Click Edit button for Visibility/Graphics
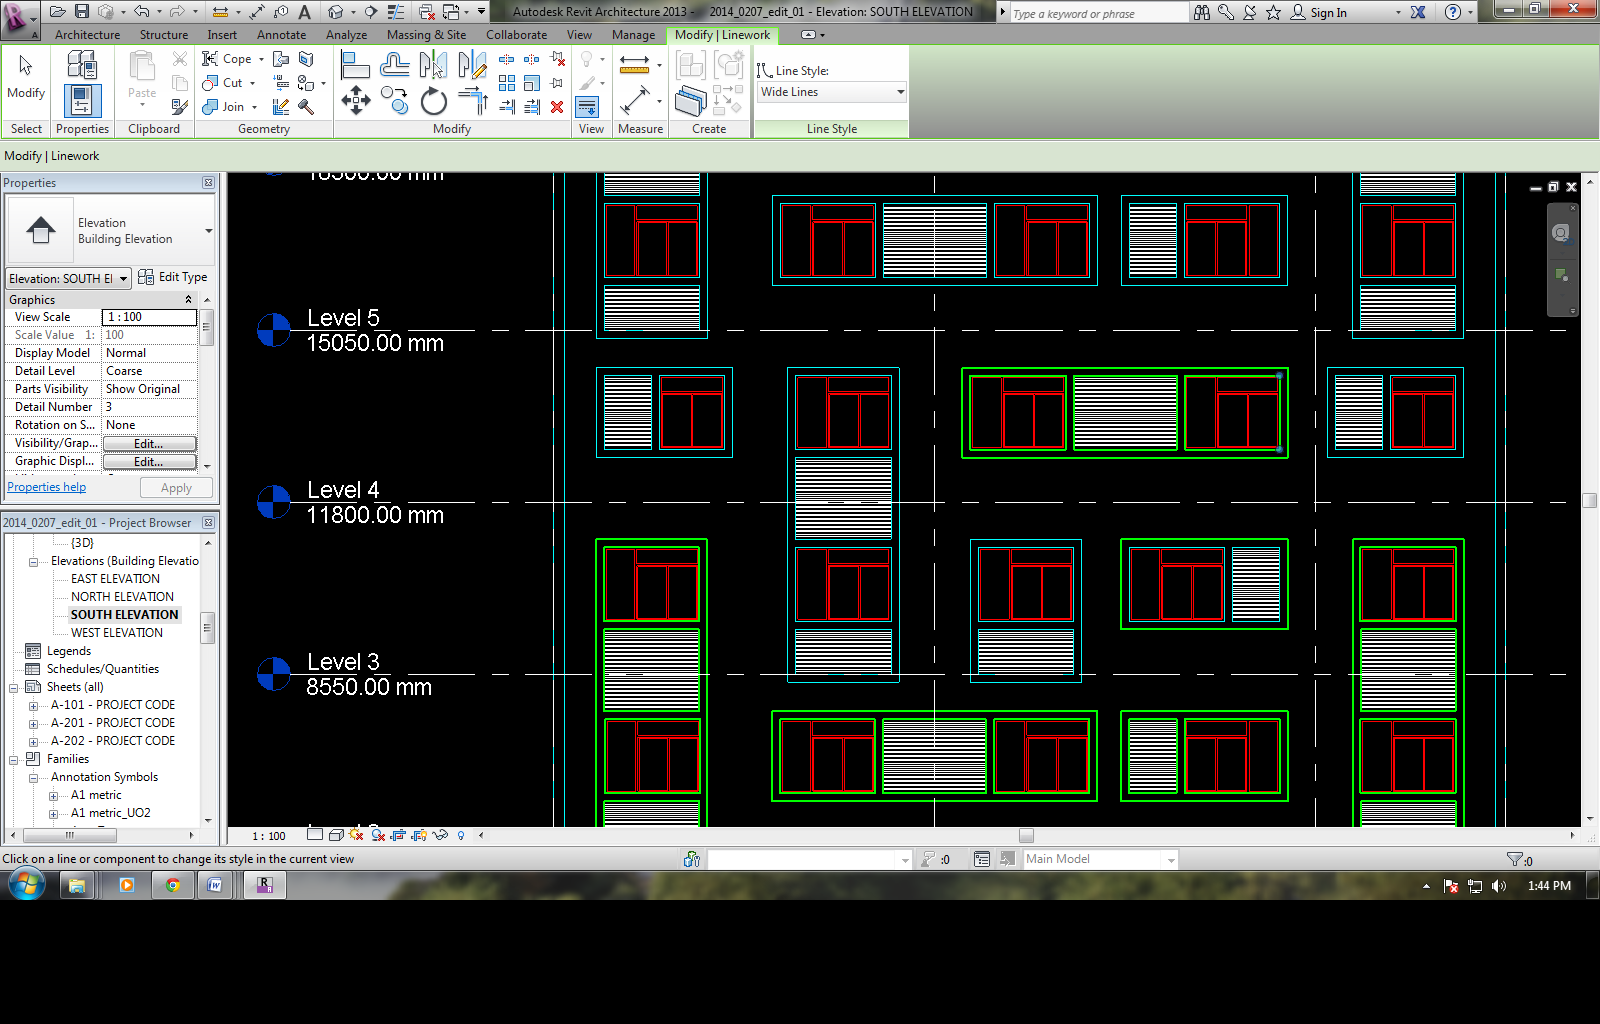This screenshot has height=1024, width=1600. tap(149, 444)
